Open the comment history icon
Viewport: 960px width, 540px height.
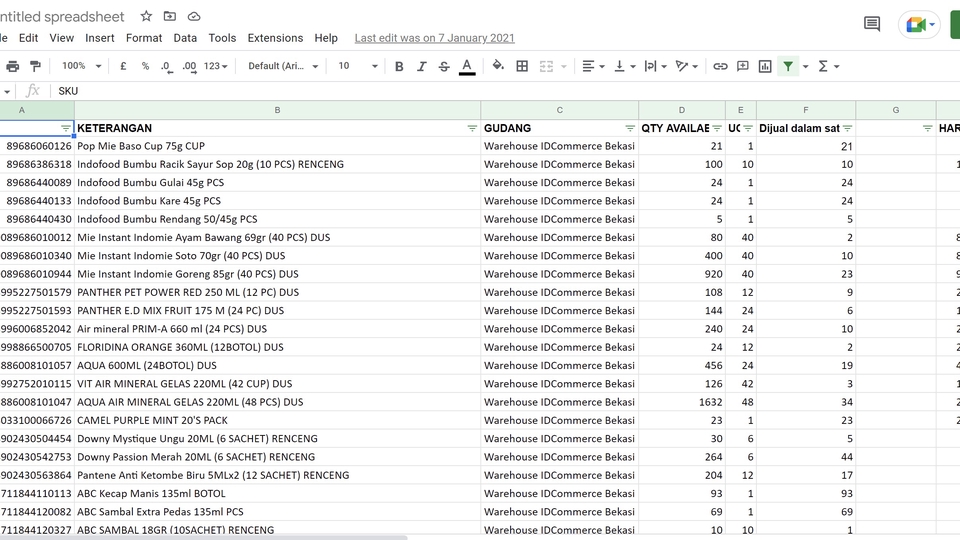click(872, 24)
